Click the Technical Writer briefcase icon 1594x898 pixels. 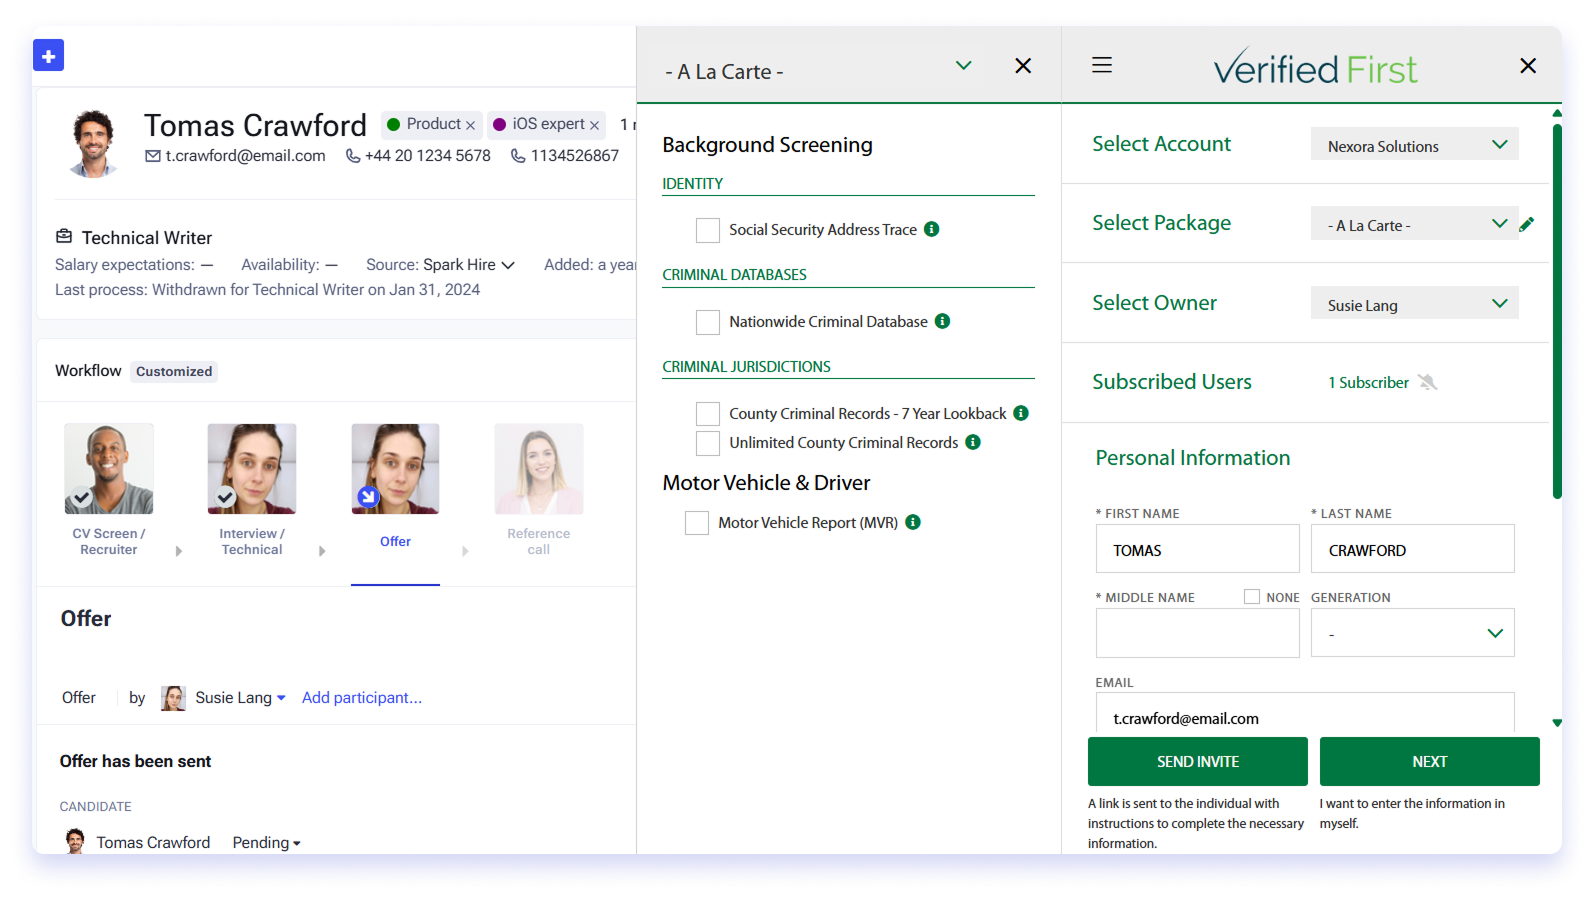tap(64, 237)
